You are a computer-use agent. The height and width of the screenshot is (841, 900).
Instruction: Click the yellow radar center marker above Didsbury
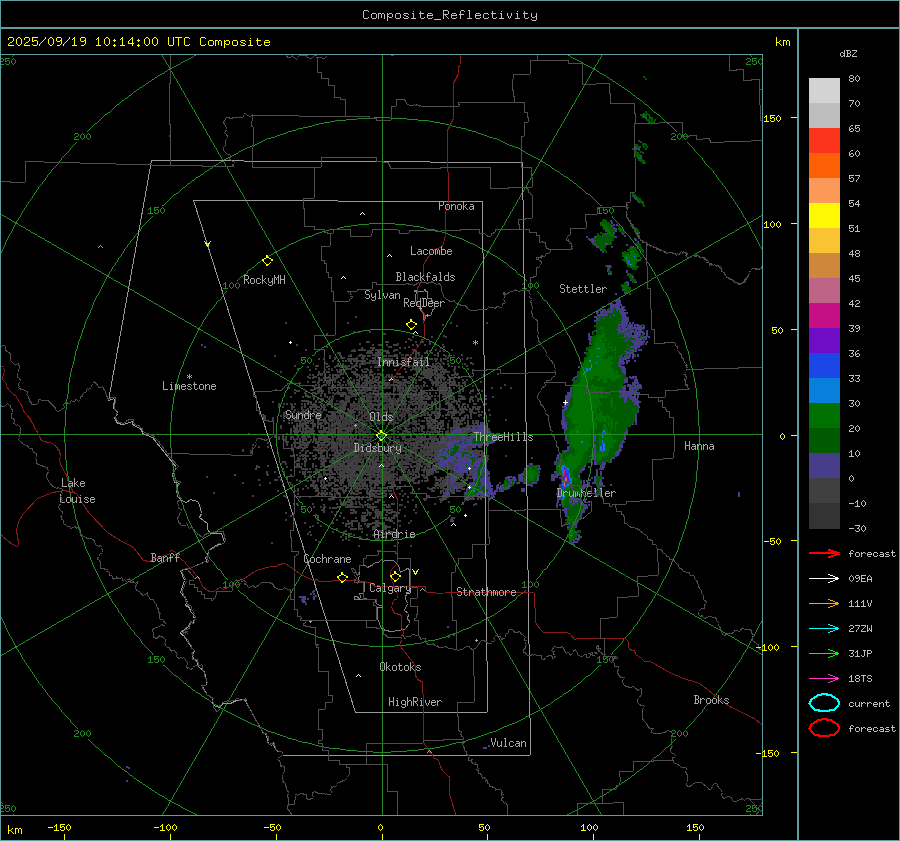(381, 435)
